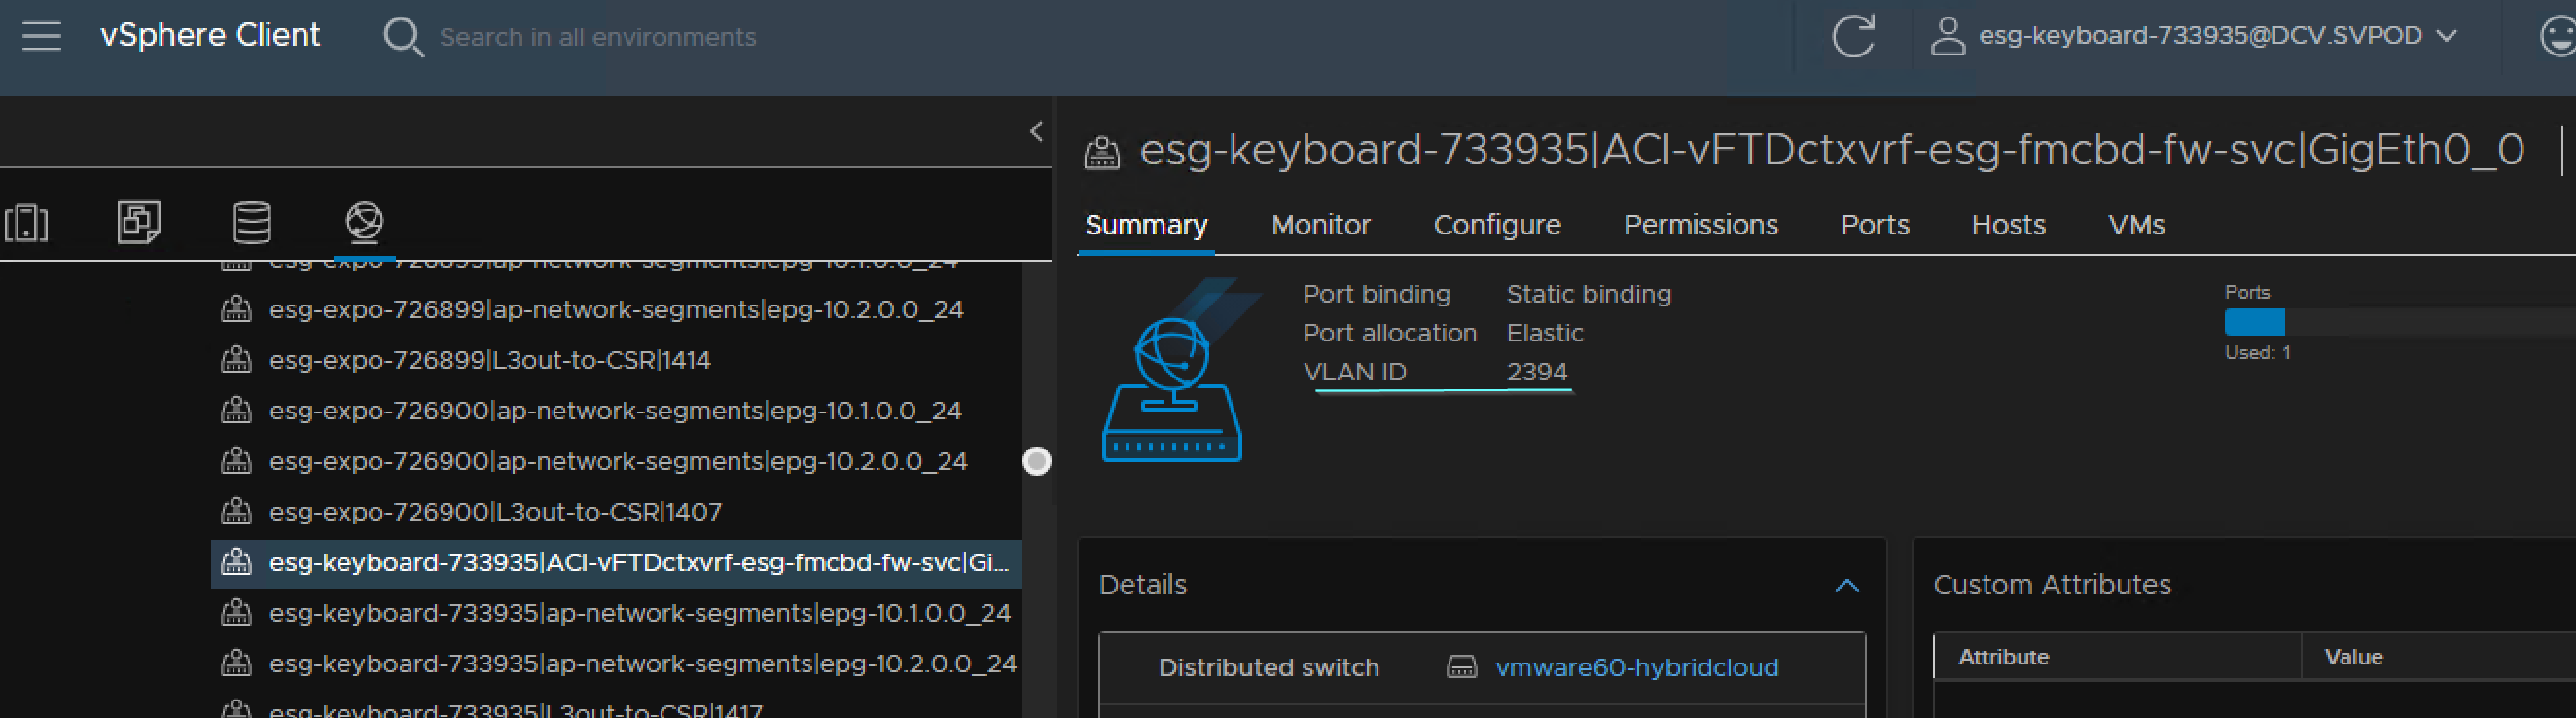Show the Ports tab

1875,225
